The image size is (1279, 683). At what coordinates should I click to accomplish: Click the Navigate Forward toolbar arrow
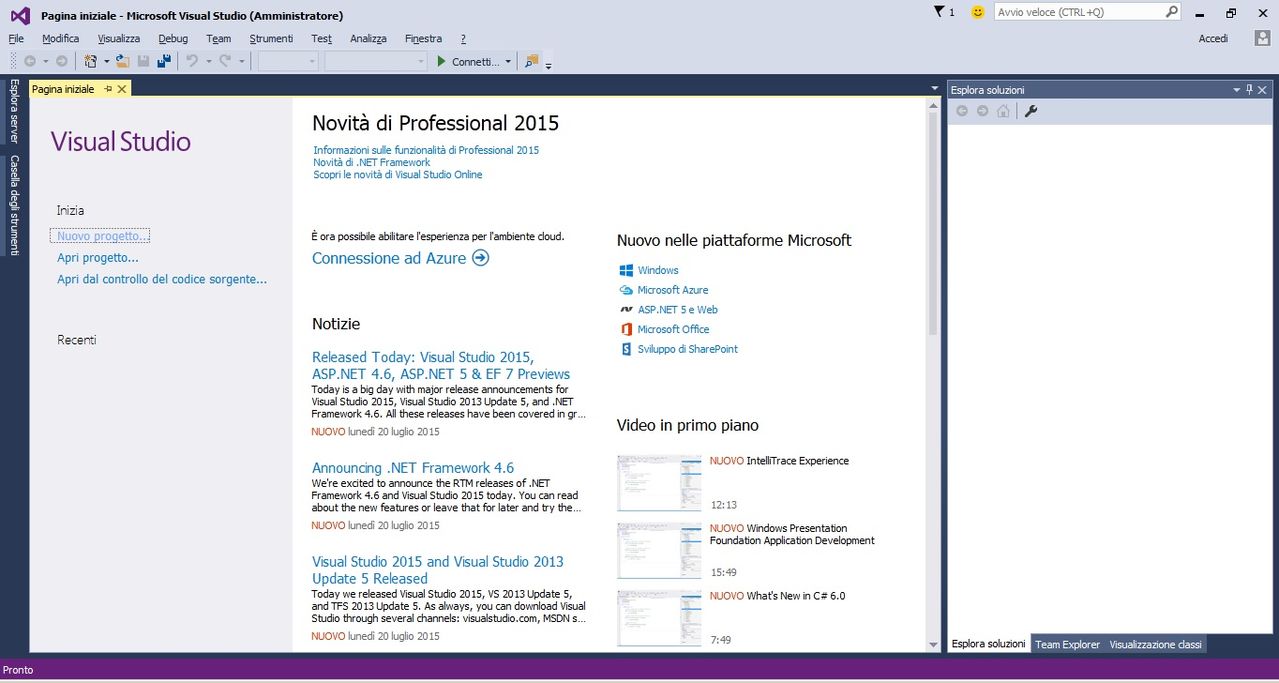(62, 61)
